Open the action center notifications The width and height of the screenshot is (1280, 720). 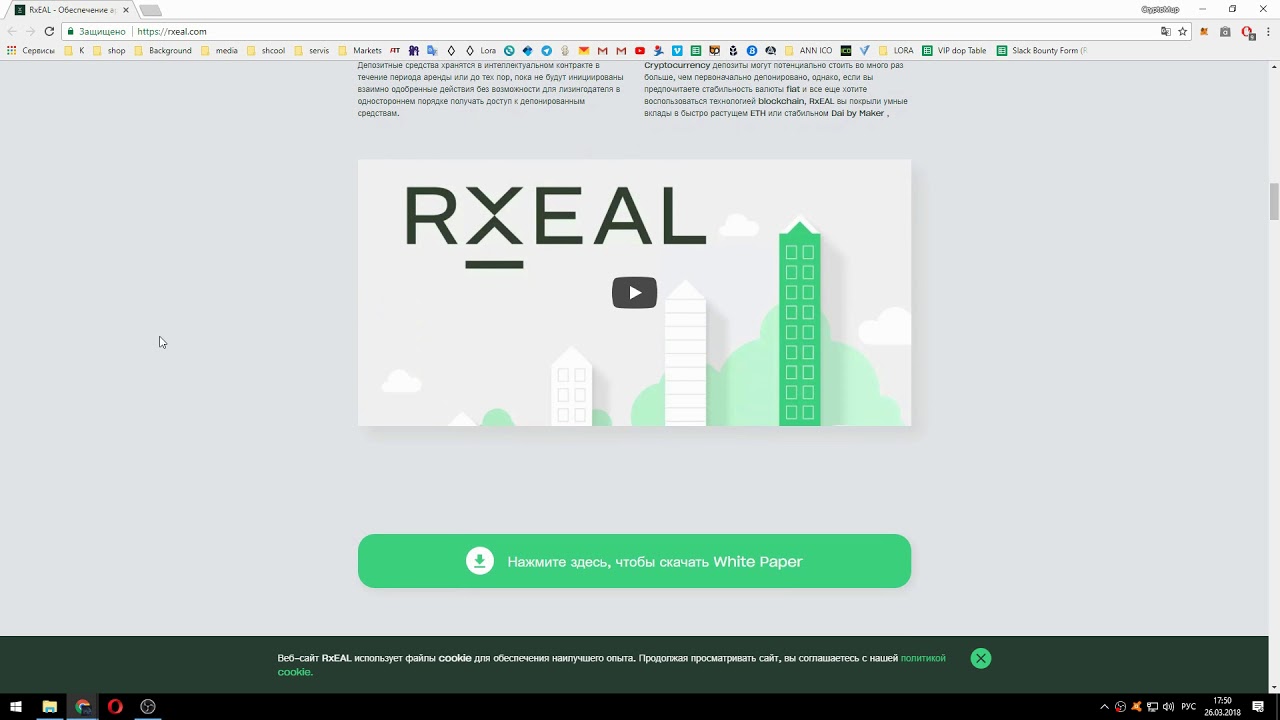pyautogui.click(x=1259, y=707)
